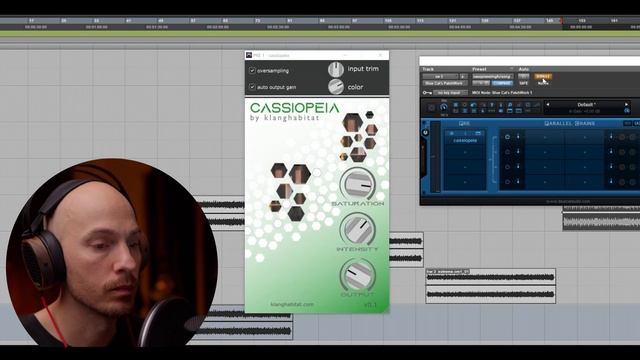This screenshot has width=640, height=360.
Task: Click the Parallel Chains header label
Action: [x=570, y=123]
